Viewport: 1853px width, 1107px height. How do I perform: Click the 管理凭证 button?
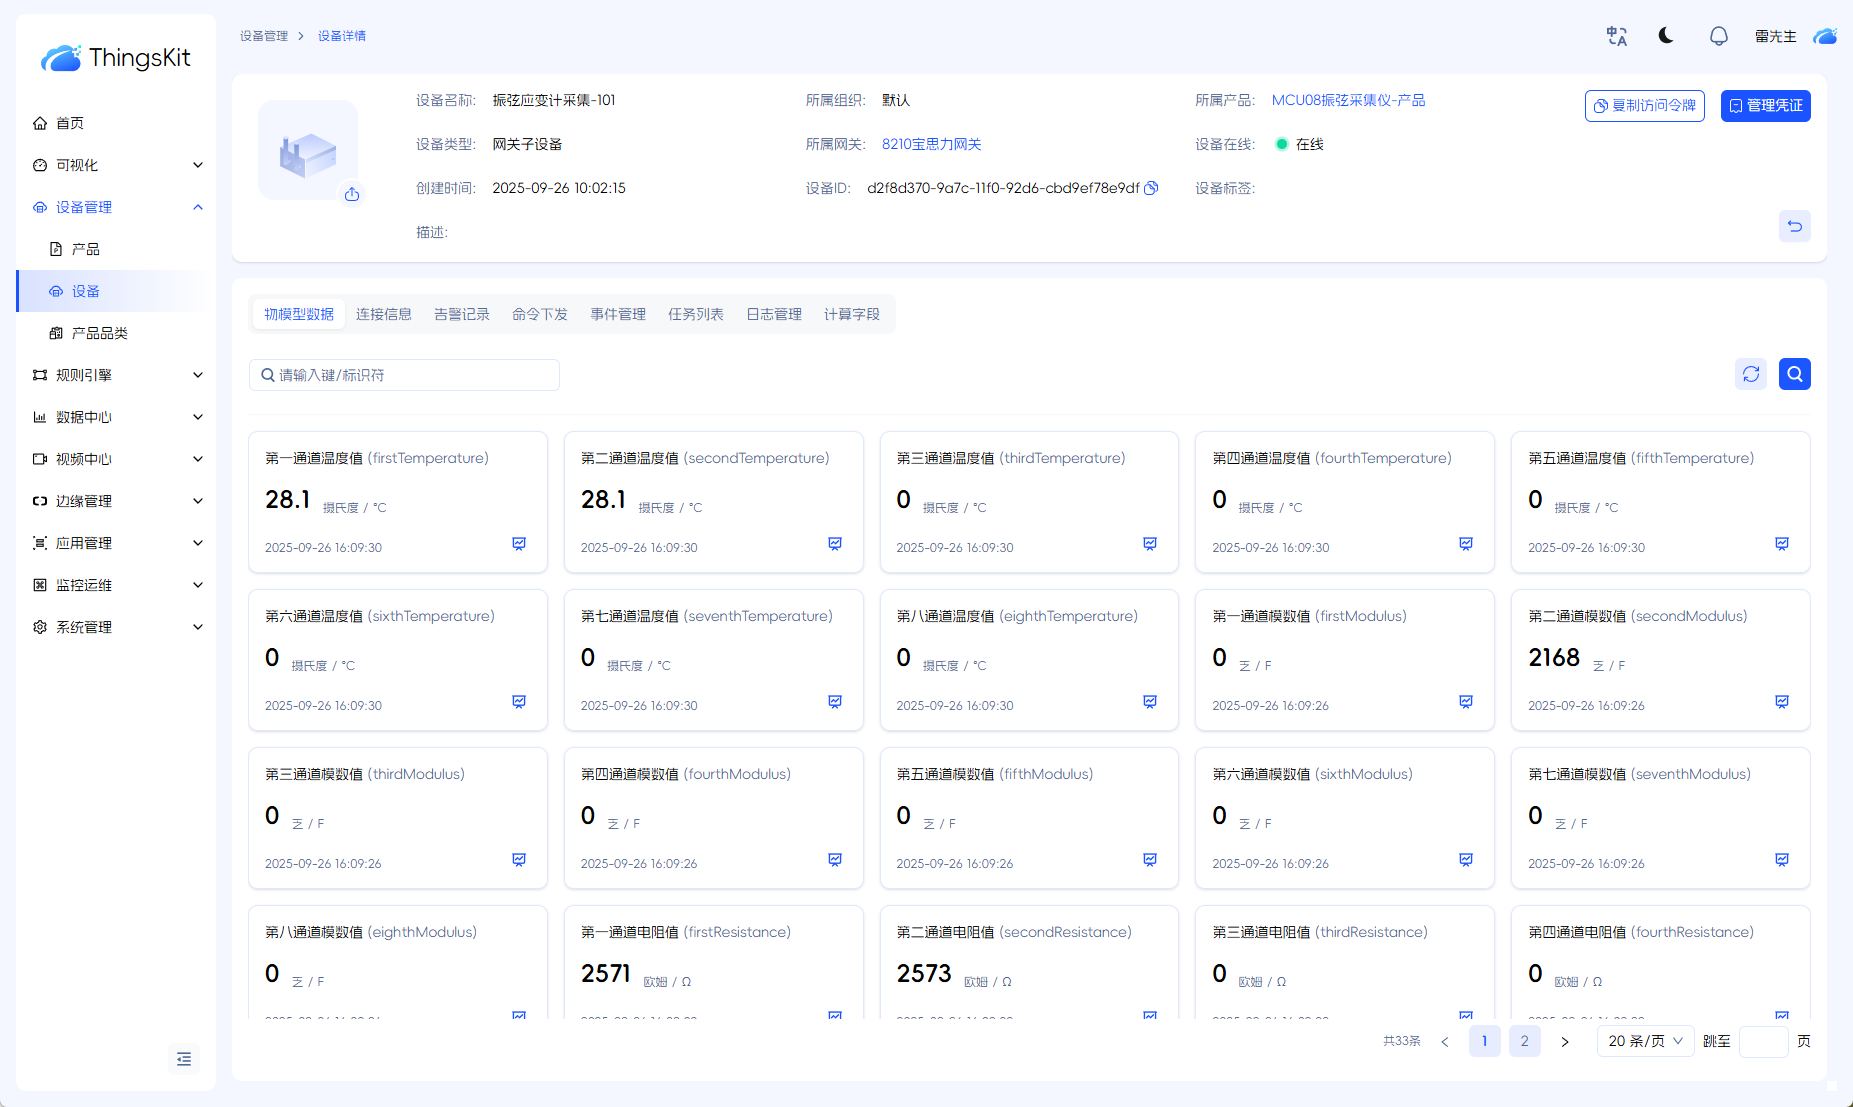tap(1765, 106)
